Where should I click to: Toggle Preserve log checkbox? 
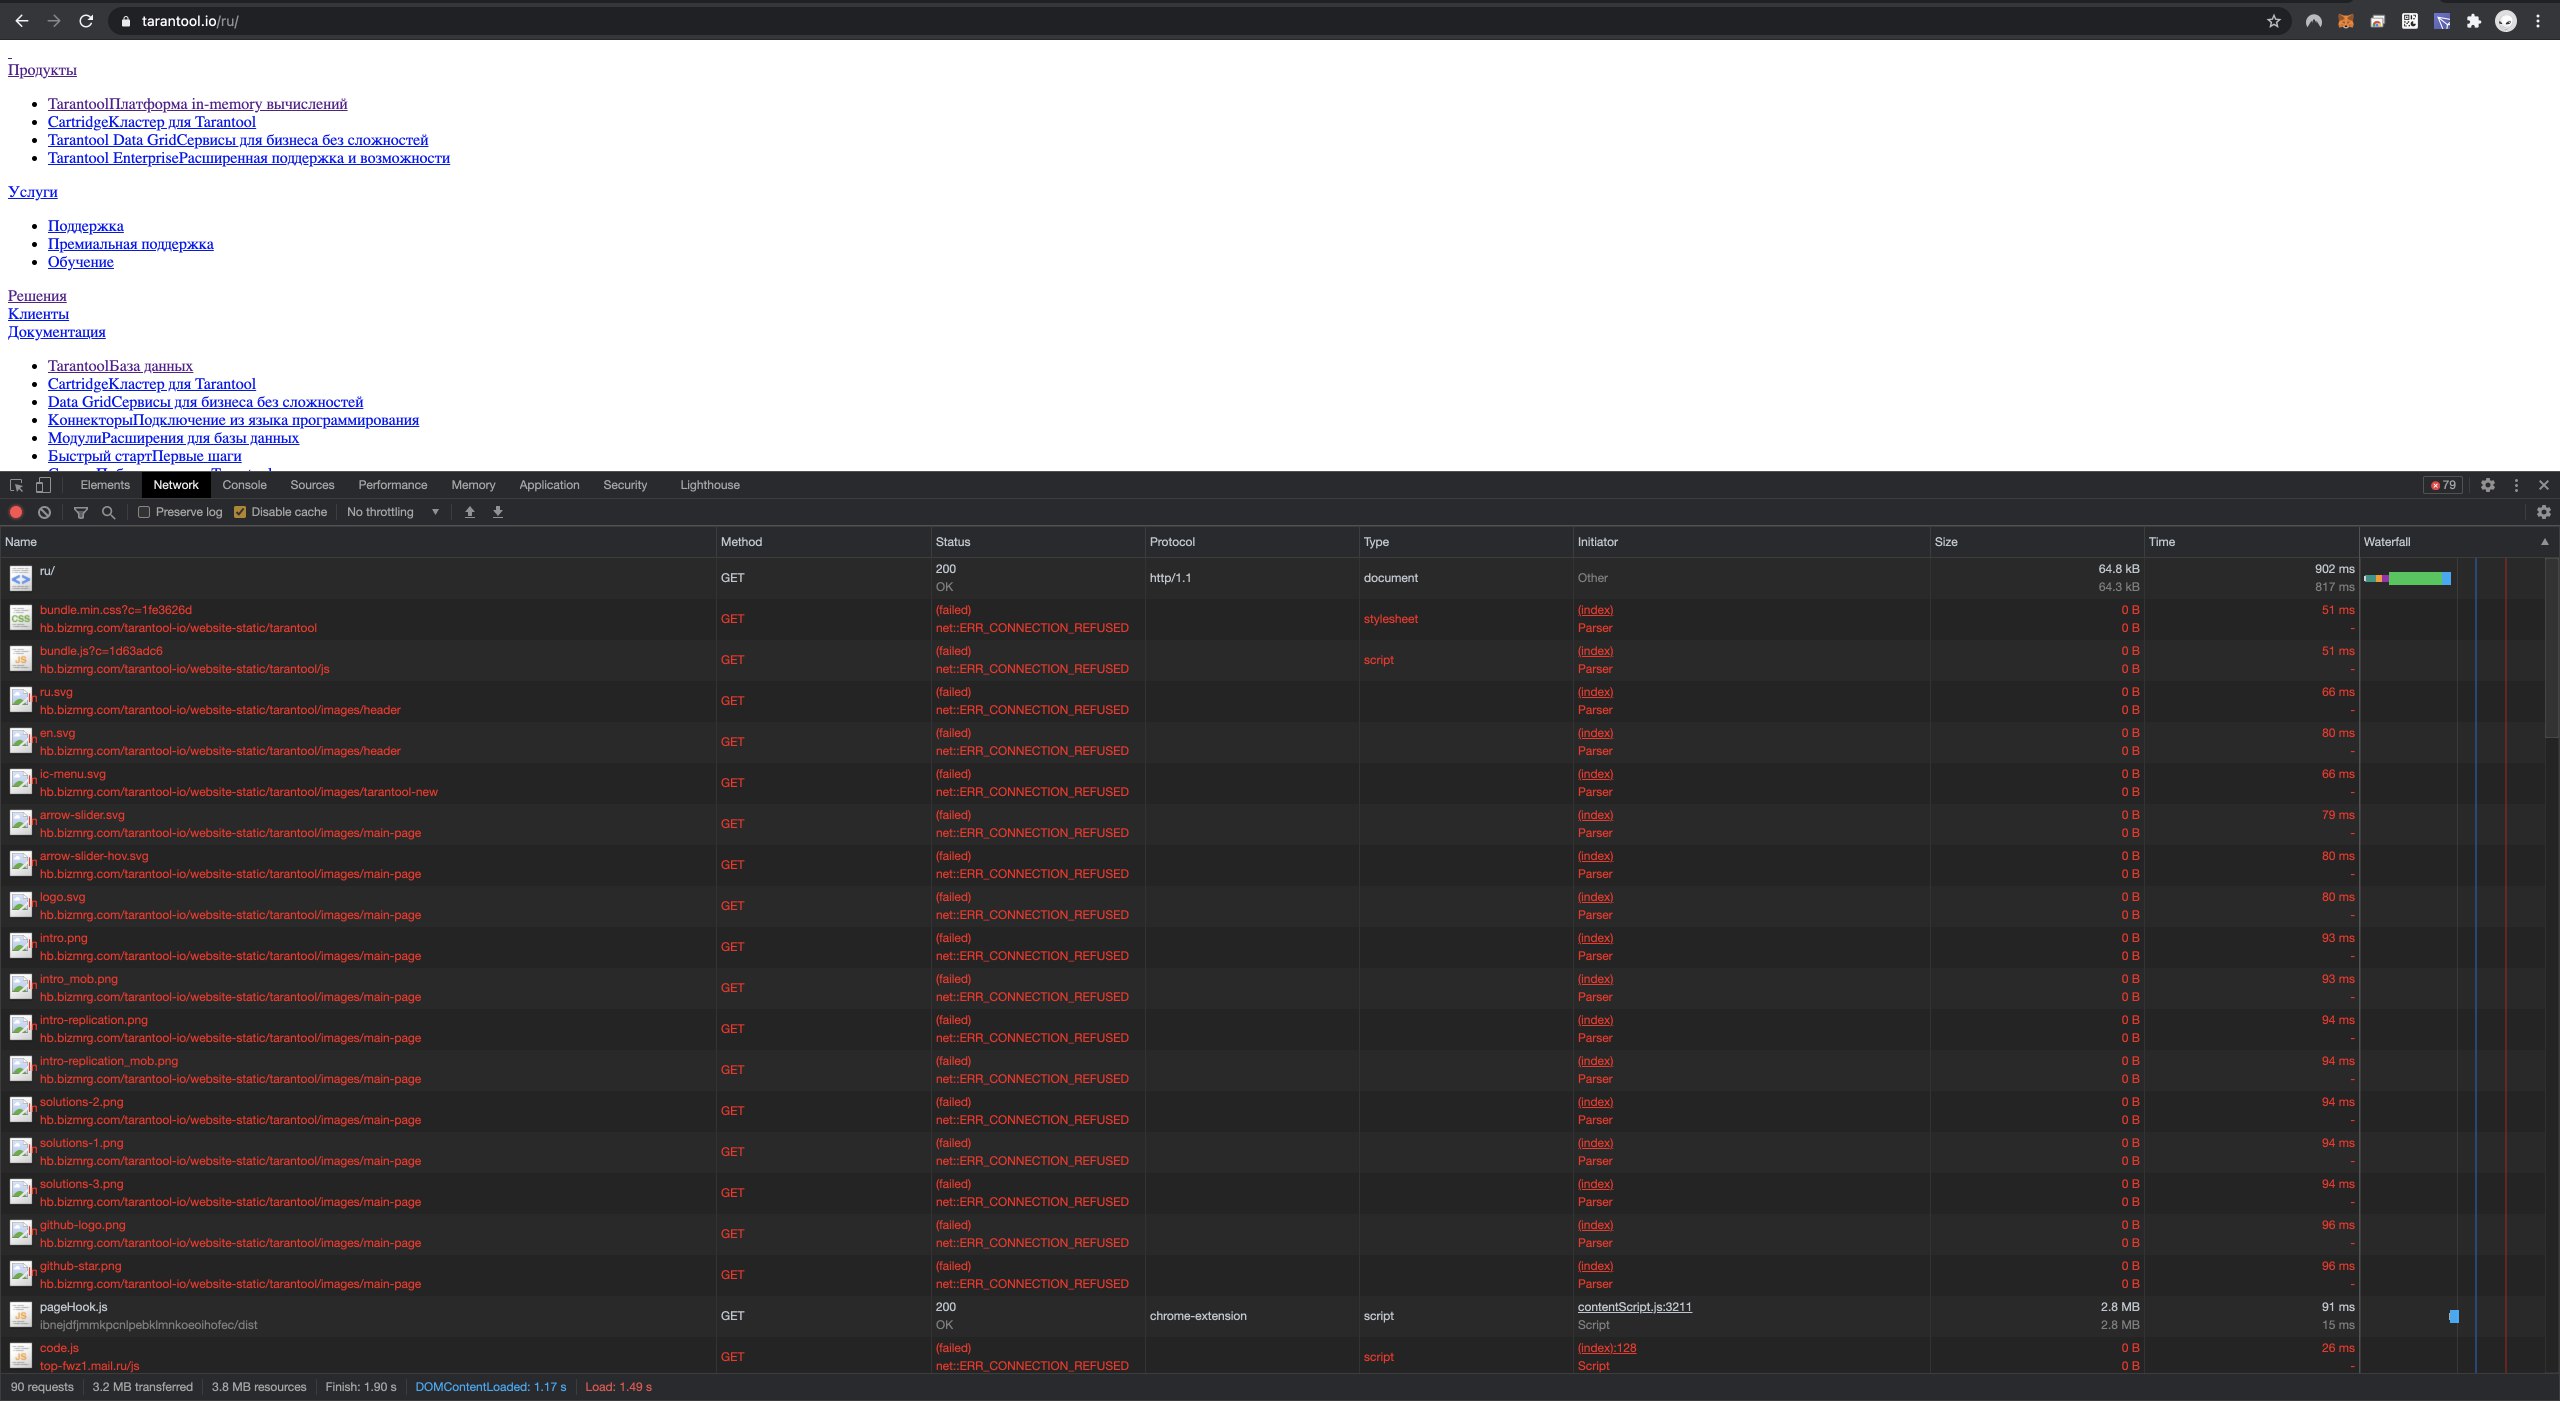click(x=144, y=512)
